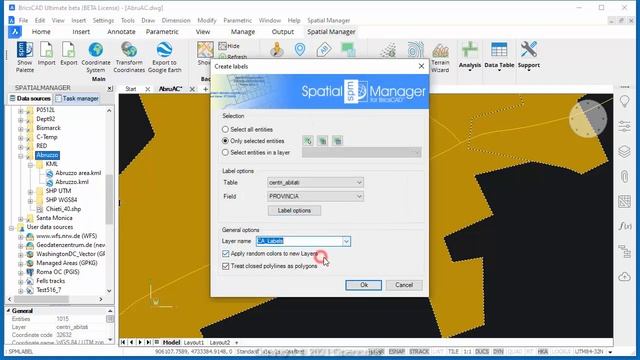Open the Layer name dropdown arrow
This screenshot has width=640, height=360.
[x=346, y=241]
